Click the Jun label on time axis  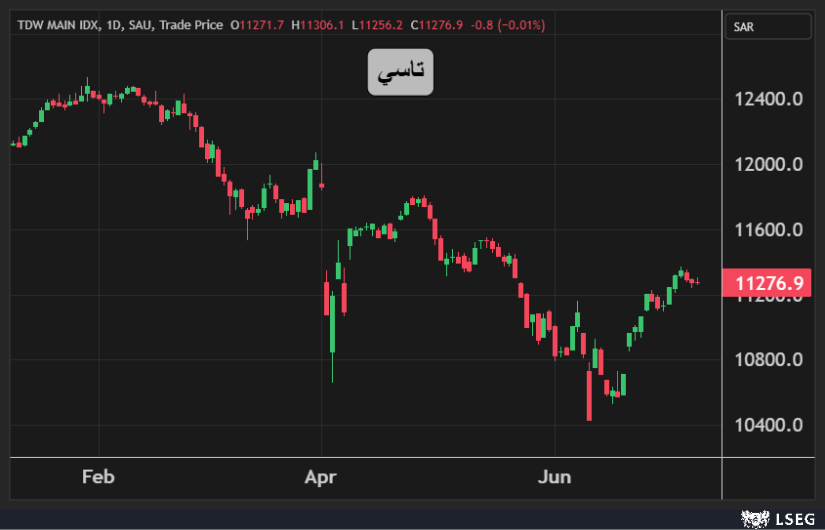point(554,477)
